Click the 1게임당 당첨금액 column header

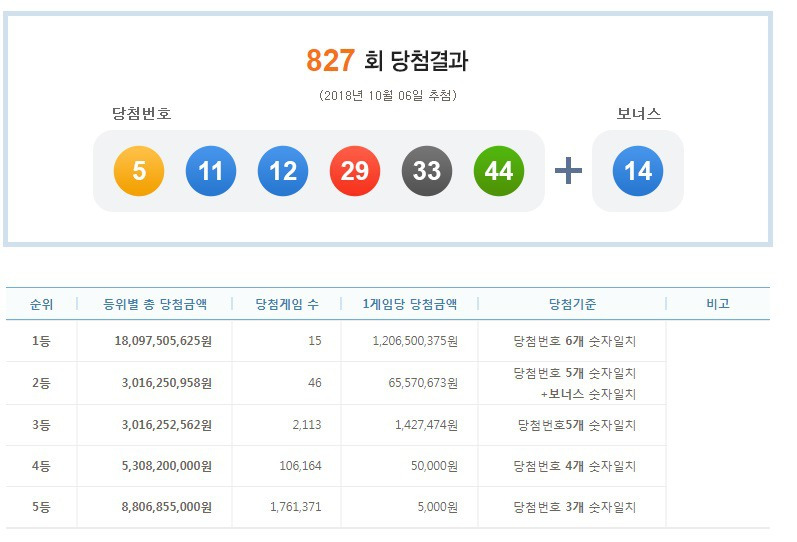[x=410, y=304]
